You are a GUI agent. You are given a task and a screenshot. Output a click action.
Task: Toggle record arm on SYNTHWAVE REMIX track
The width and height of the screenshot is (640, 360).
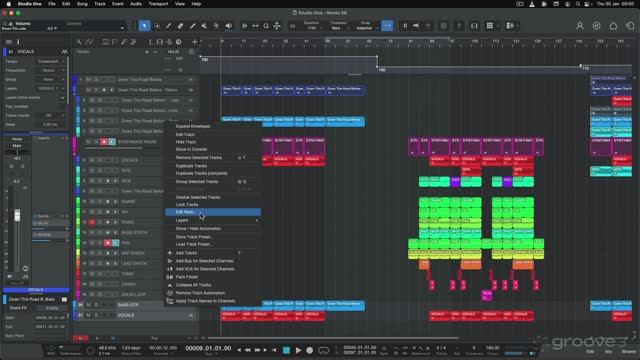[x=104, y=142]
